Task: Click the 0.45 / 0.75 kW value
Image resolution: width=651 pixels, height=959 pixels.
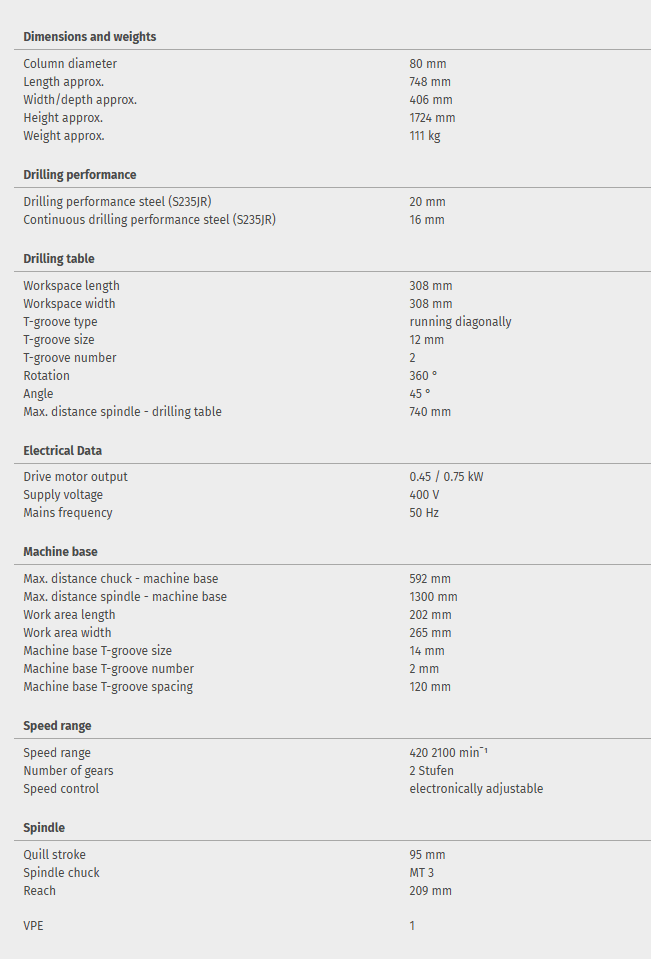Action: coord(446,477)
